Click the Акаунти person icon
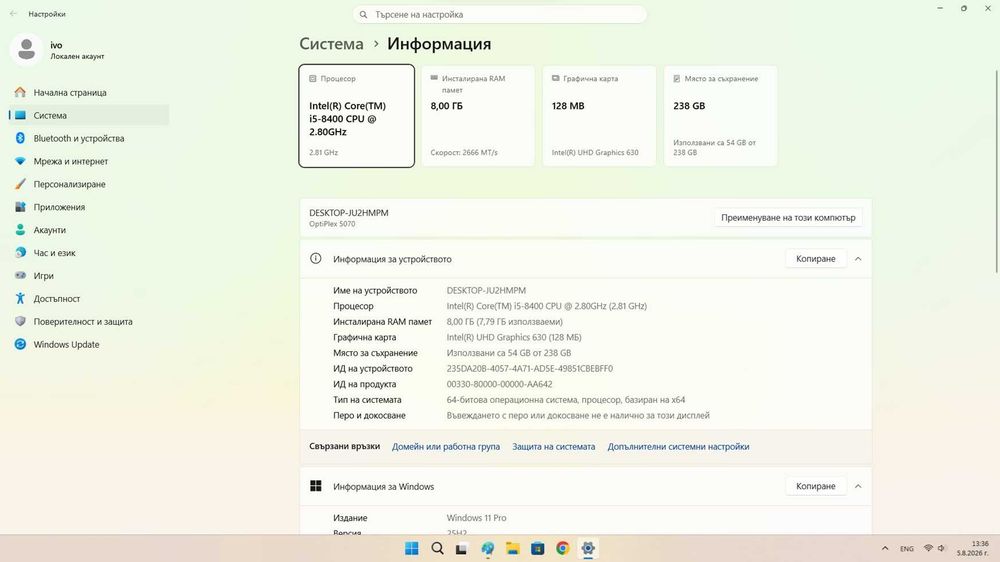 coord(20,230)
